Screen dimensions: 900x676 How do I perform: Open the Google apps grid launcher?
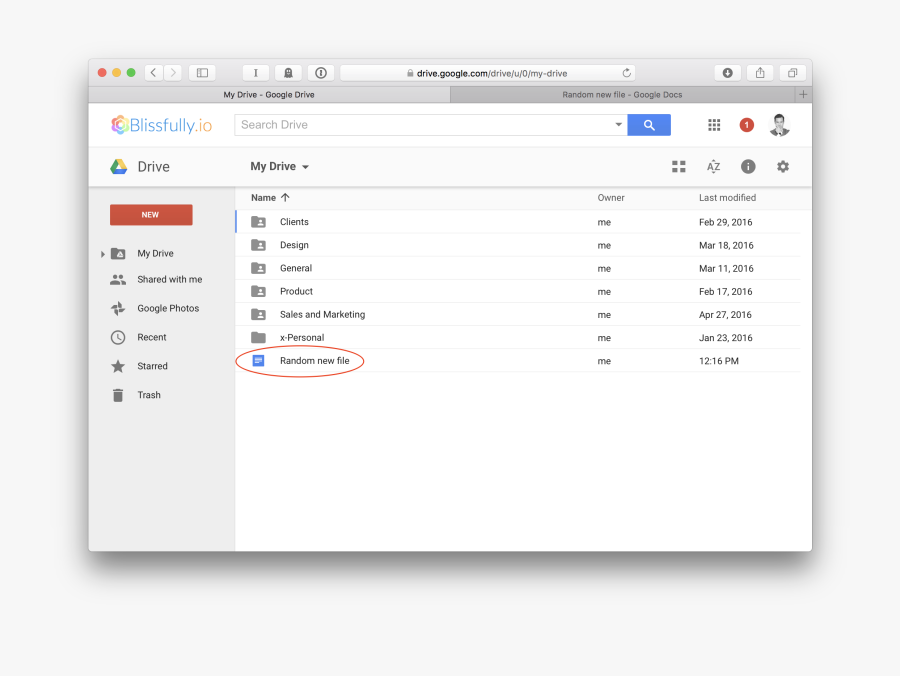pyautogui.click(x=714, y=124)
